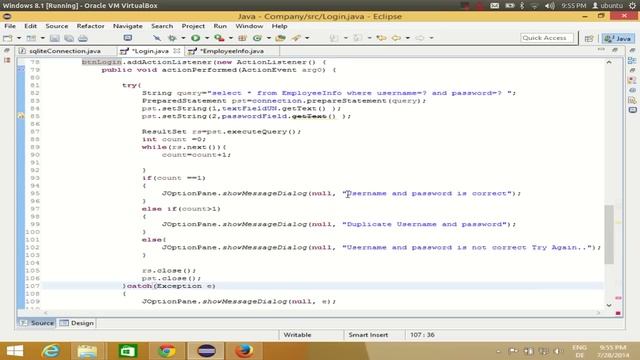Click the red overview ruler marker

[618, 298]
